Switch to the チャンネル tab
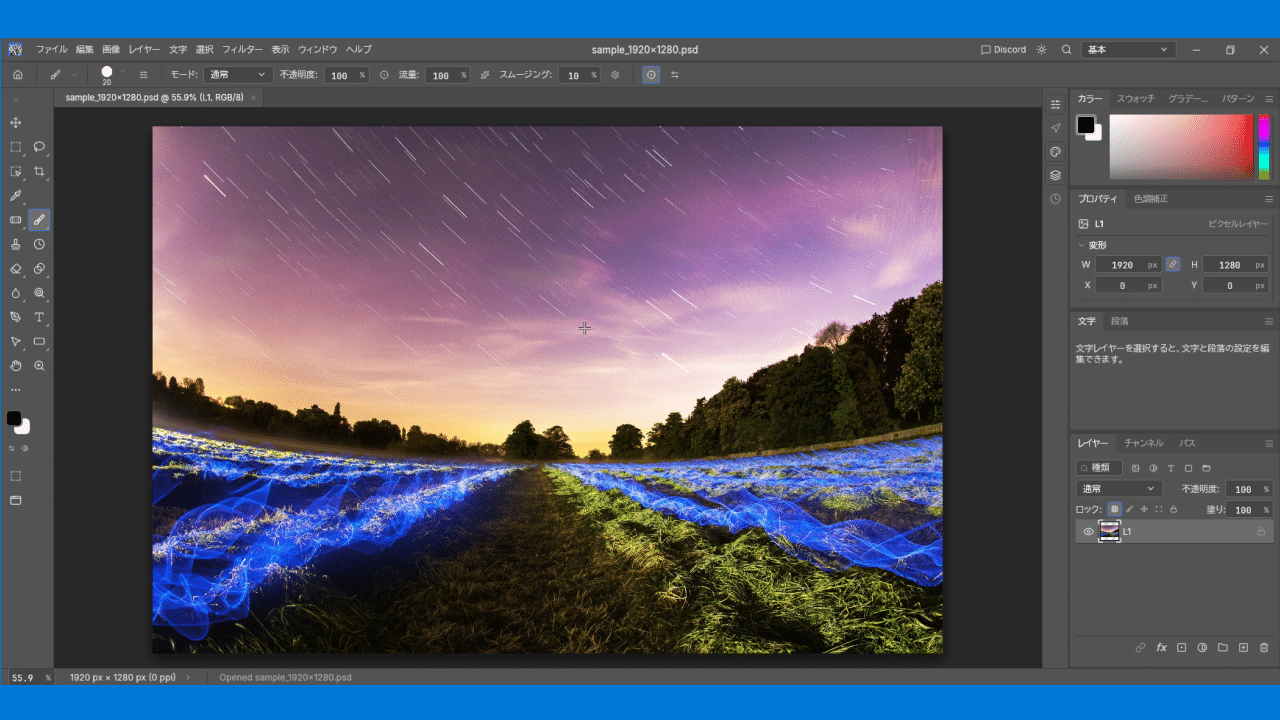Image resolution: width=1280 pixels, height=720 pixels. [1143, 443]
